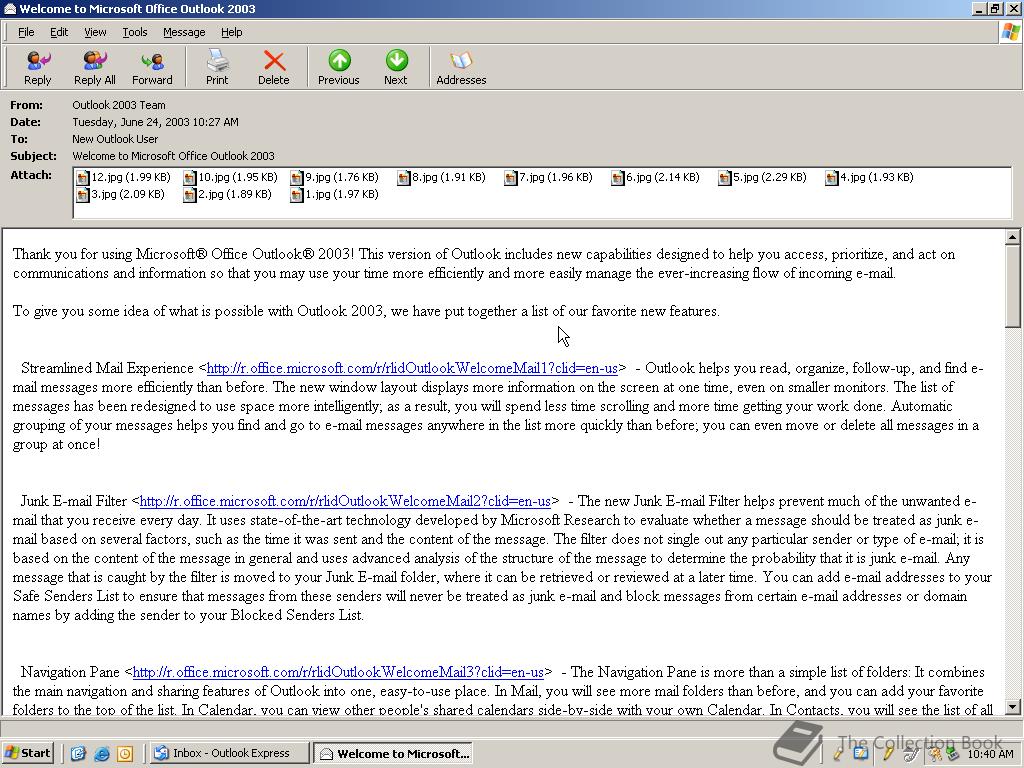Click the recipient New Outlook User

coord(115,139)
